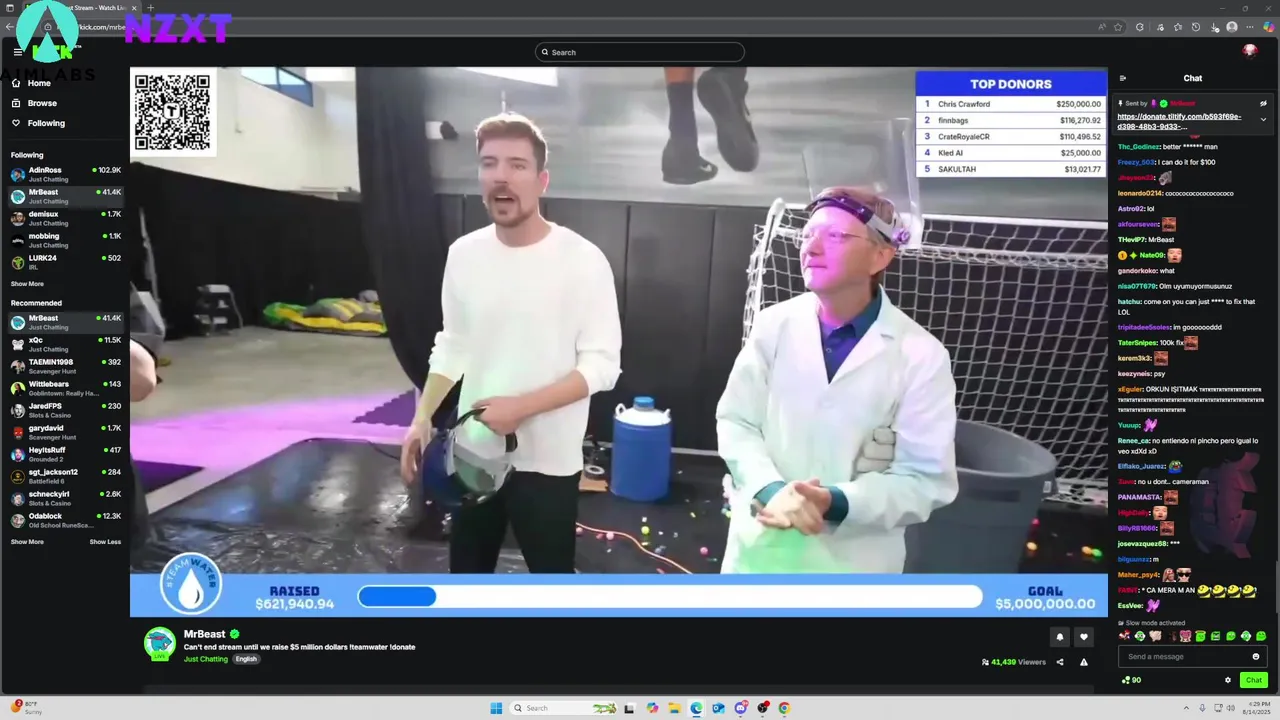
Task: Open the emoji picker in chat
Action: (1256, 657)
